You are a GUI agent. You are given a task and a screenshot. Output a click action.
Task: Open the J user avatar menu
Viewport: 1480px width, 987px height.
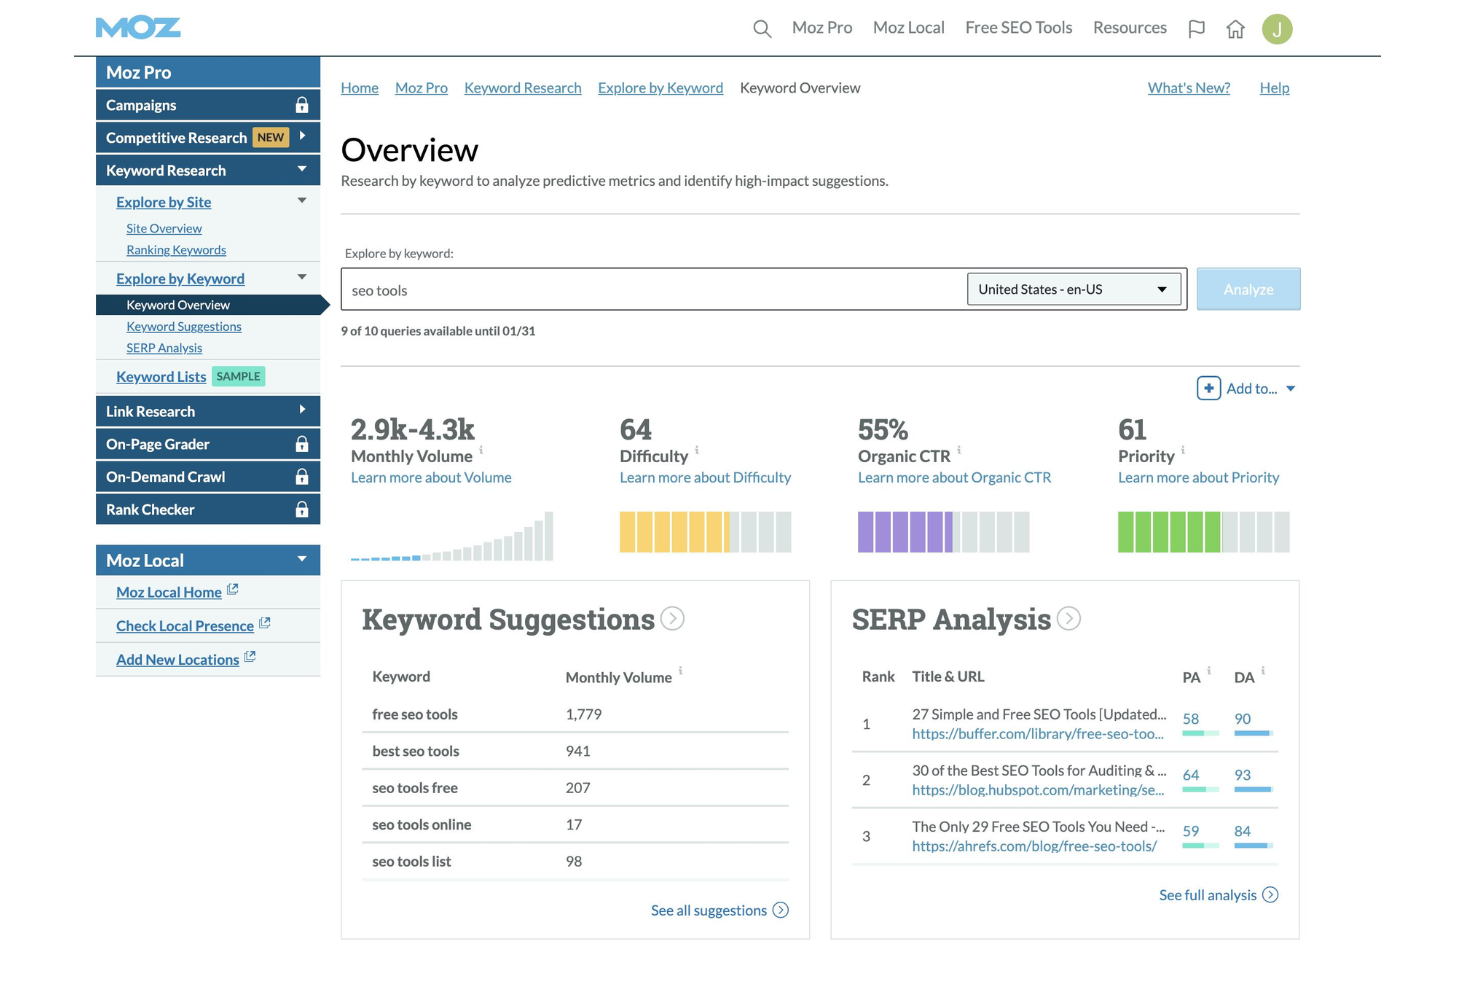click(1277, 29)
